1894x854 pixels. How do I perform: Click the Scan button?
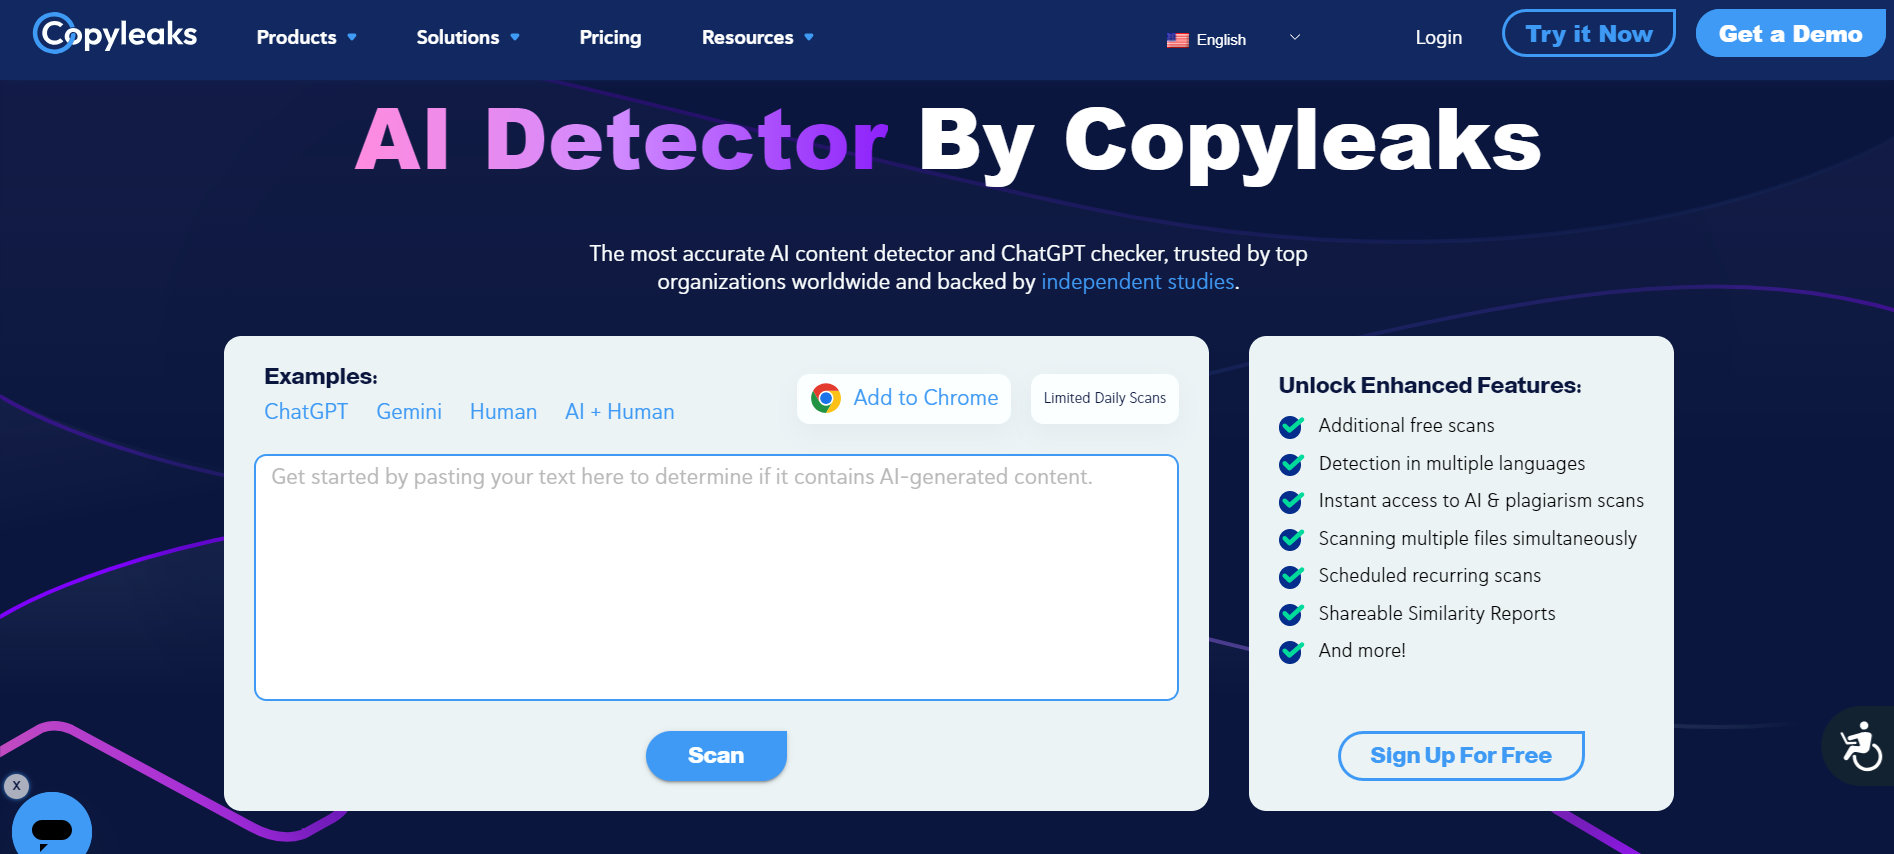[x=716, y=756]
